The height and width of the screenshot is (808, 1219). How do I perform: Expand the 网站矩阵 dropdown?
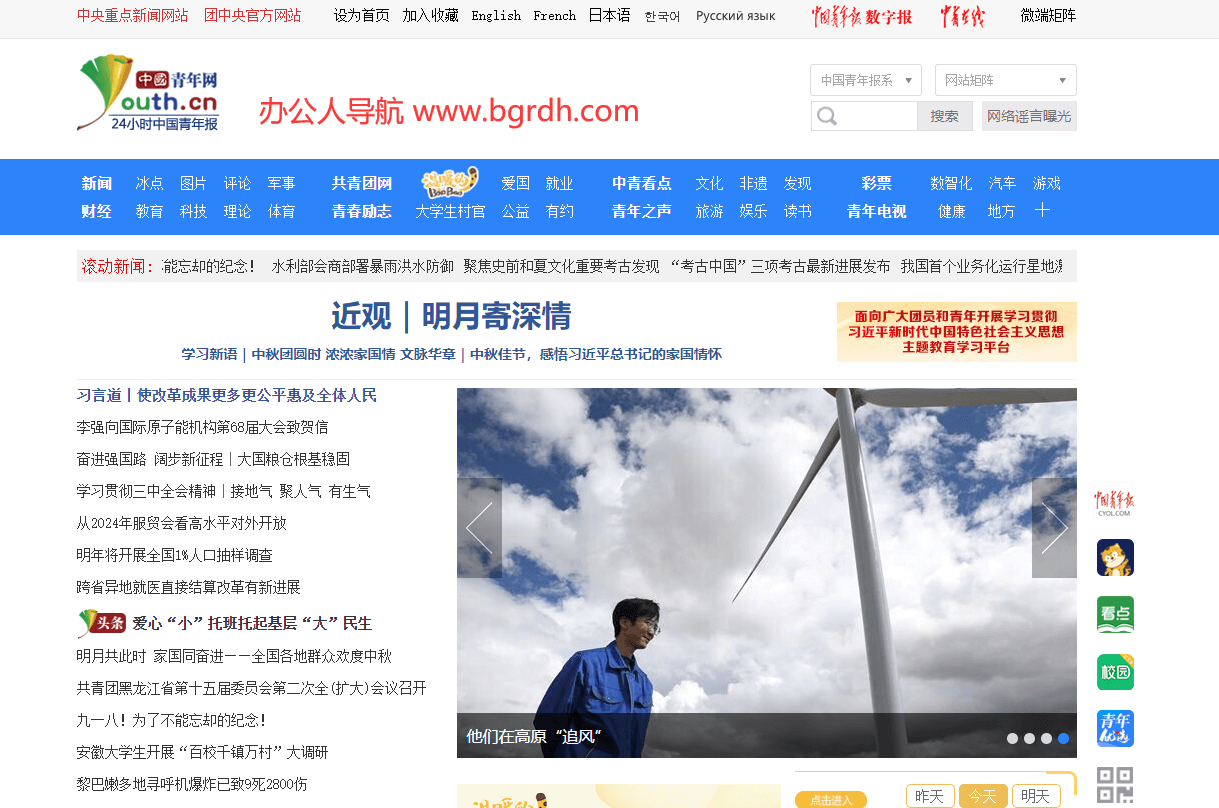pyautogui.click(x=1005, y=80)
